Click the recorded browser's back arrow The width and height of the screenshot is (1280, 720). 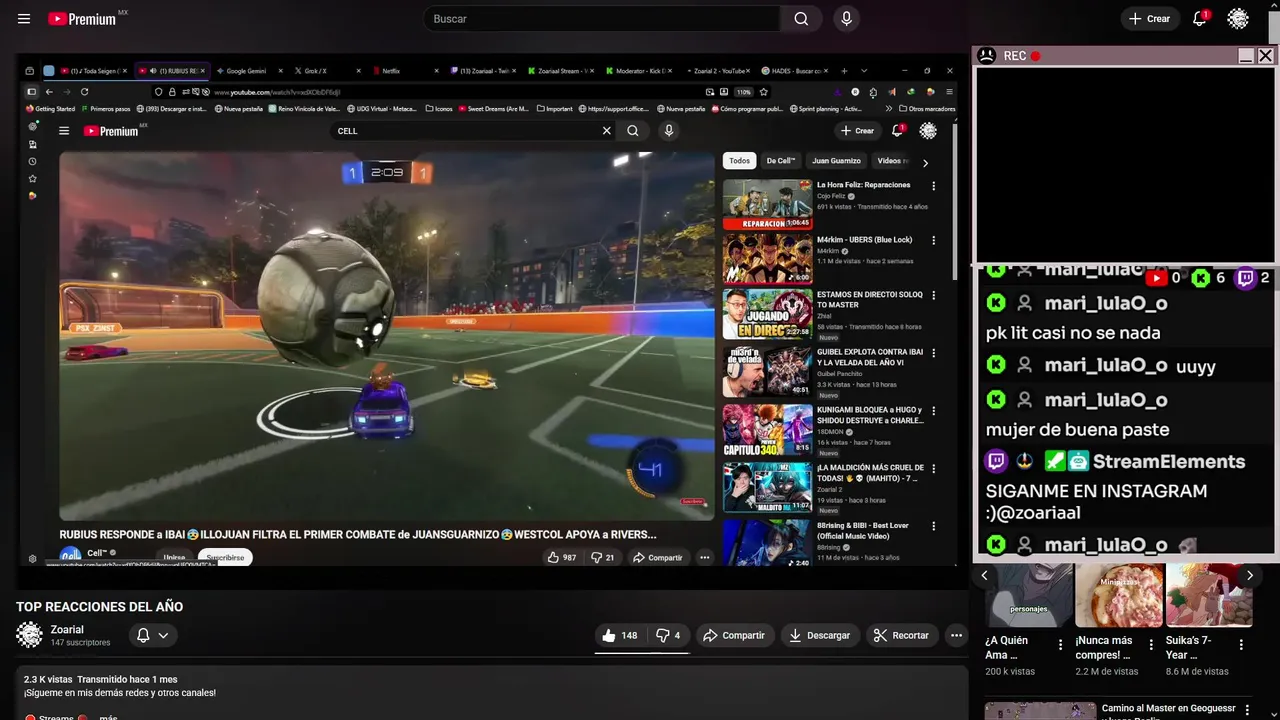coord(49,91)
